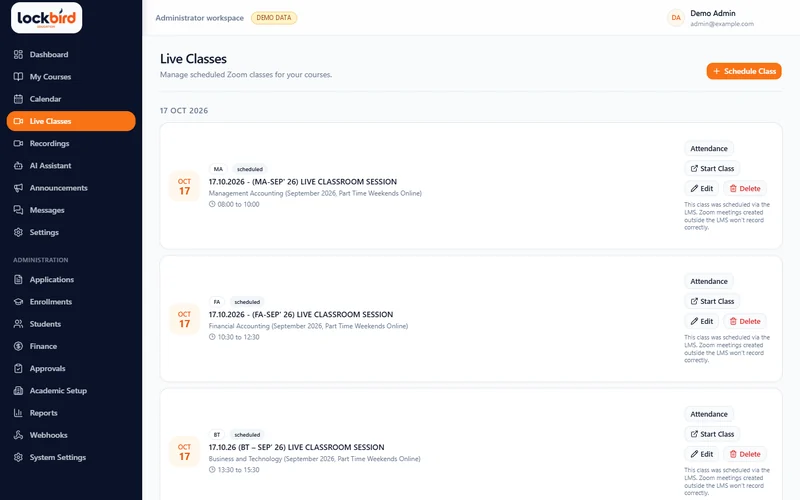This screenshot has height=500, width=800.
Task: Open the Reports page
Action: [x=71, y=413]
